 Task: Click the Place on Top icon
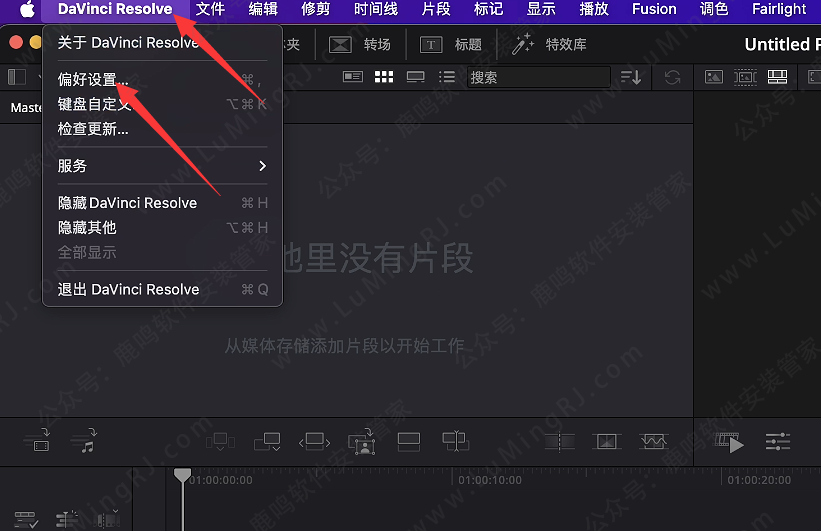pyautogui.click(x=408, y=442)
